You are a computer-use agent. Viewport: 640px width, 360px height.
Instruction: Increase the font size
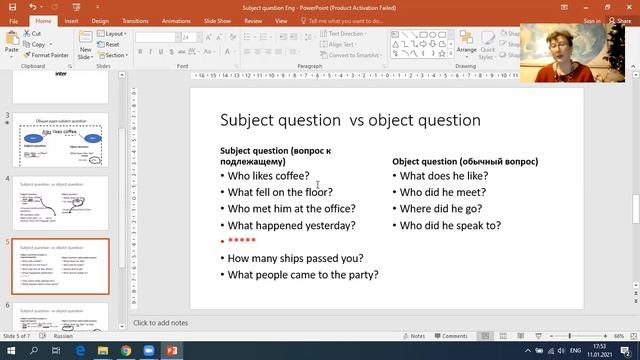[x=209, y=37]
